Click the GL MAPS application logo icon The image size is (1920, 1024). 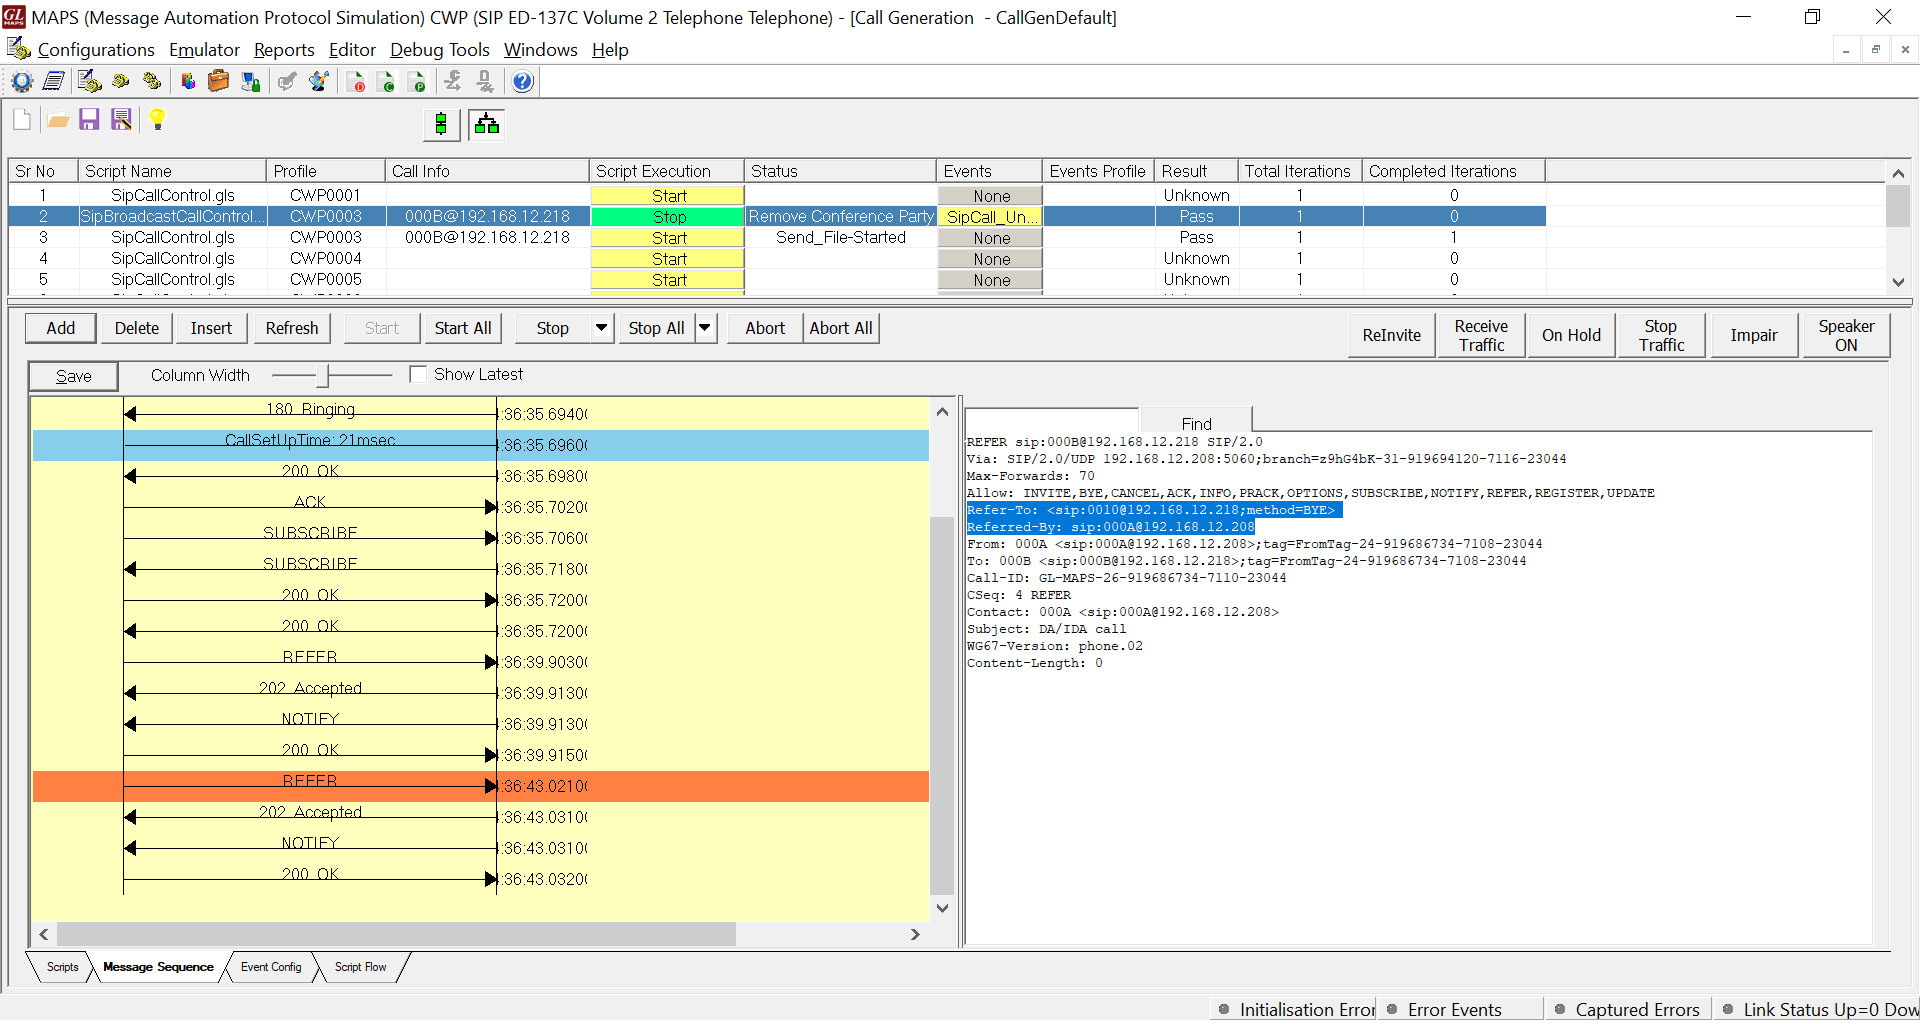[x=14, y=17]
